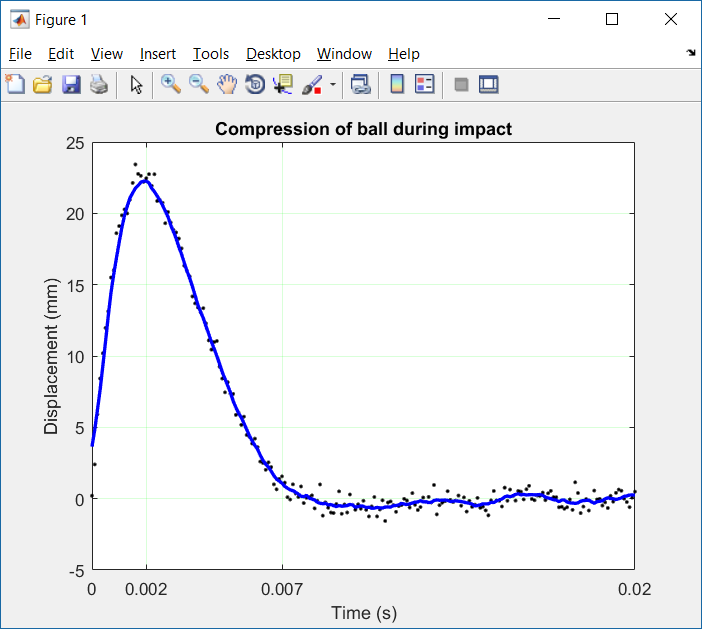This screenshot has width=702, height=629.
Task: Enable the Data Cursor tool
Action: pyautogui.click(x=283, y=85)
